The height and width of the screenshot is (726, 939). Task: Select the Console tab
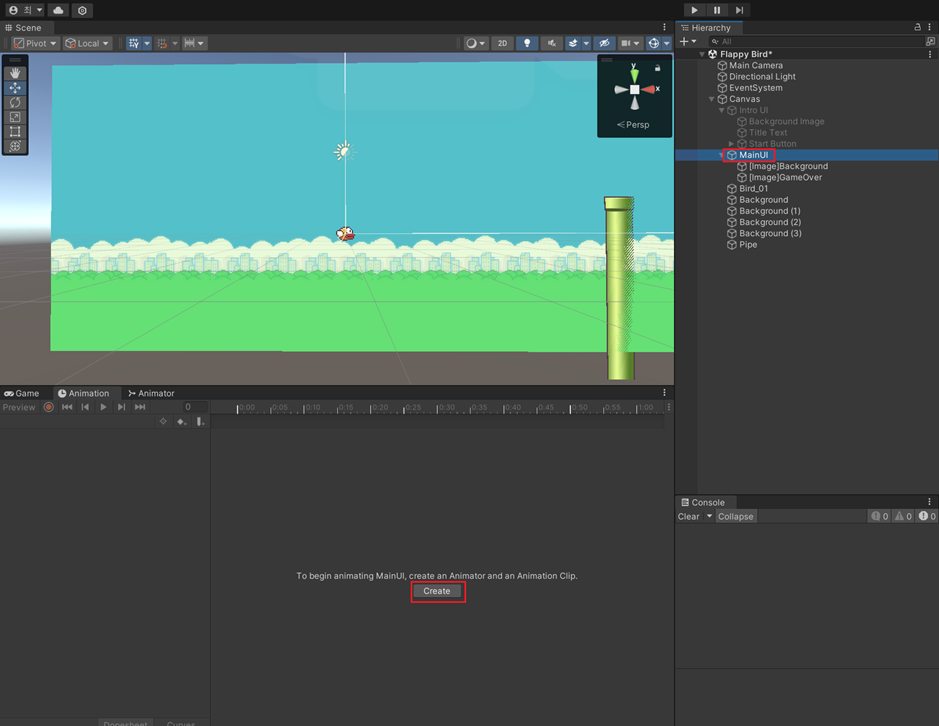[x=703, y=502]
